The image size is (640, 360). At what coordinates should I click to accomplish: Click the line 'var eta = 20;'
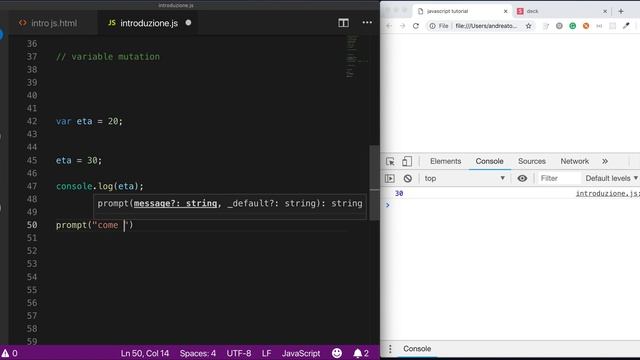coord(89,121)
